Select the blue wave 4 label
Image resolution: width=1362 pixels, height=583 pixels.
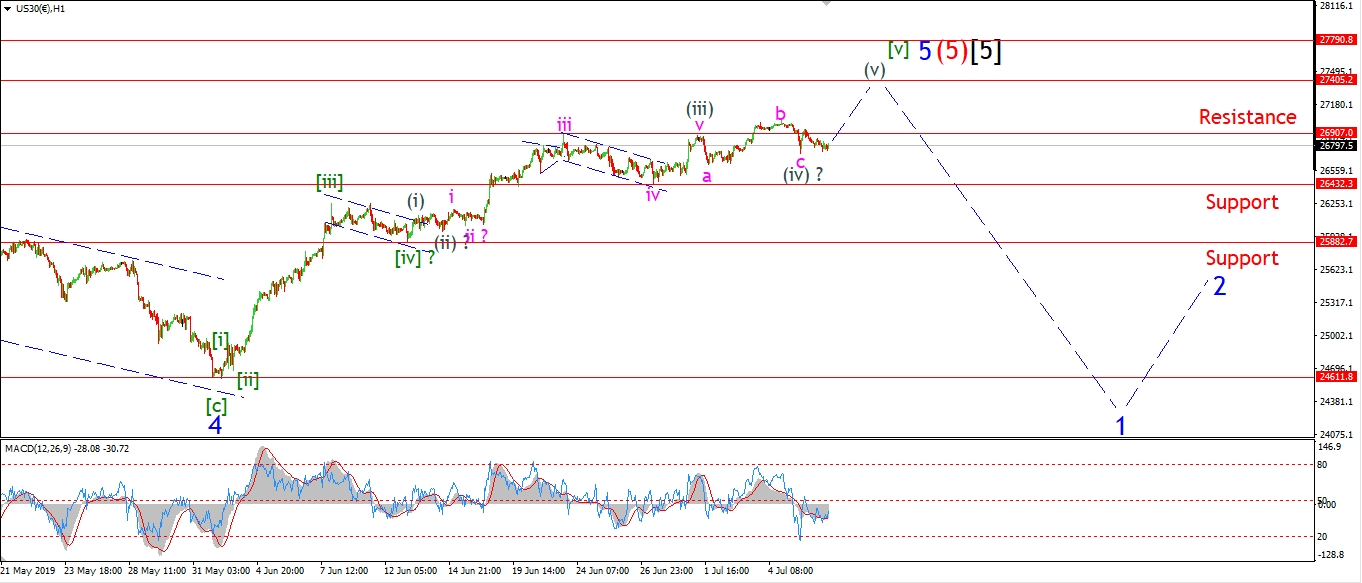[x=215, y=426]
